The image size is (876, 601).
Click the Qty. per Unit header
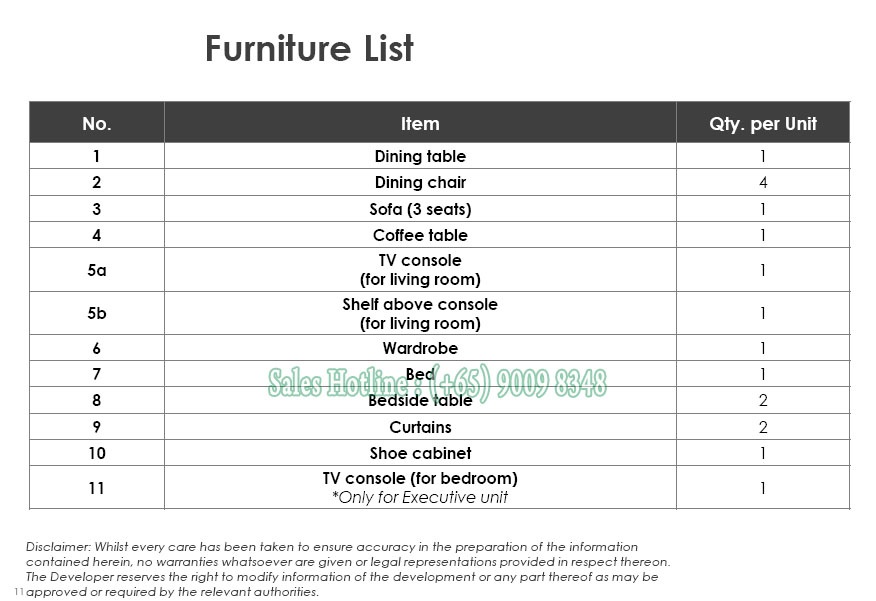tap(763, 124)
